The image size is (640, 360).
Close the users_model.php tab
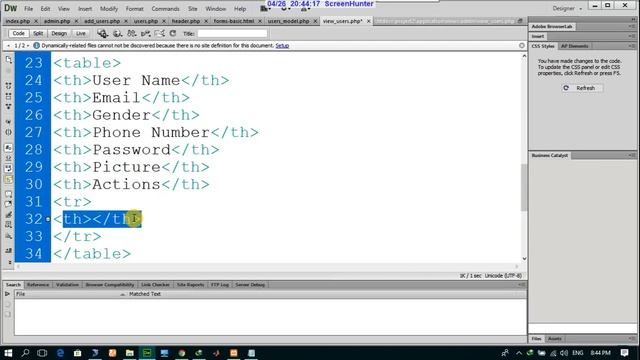coord(315,21)
